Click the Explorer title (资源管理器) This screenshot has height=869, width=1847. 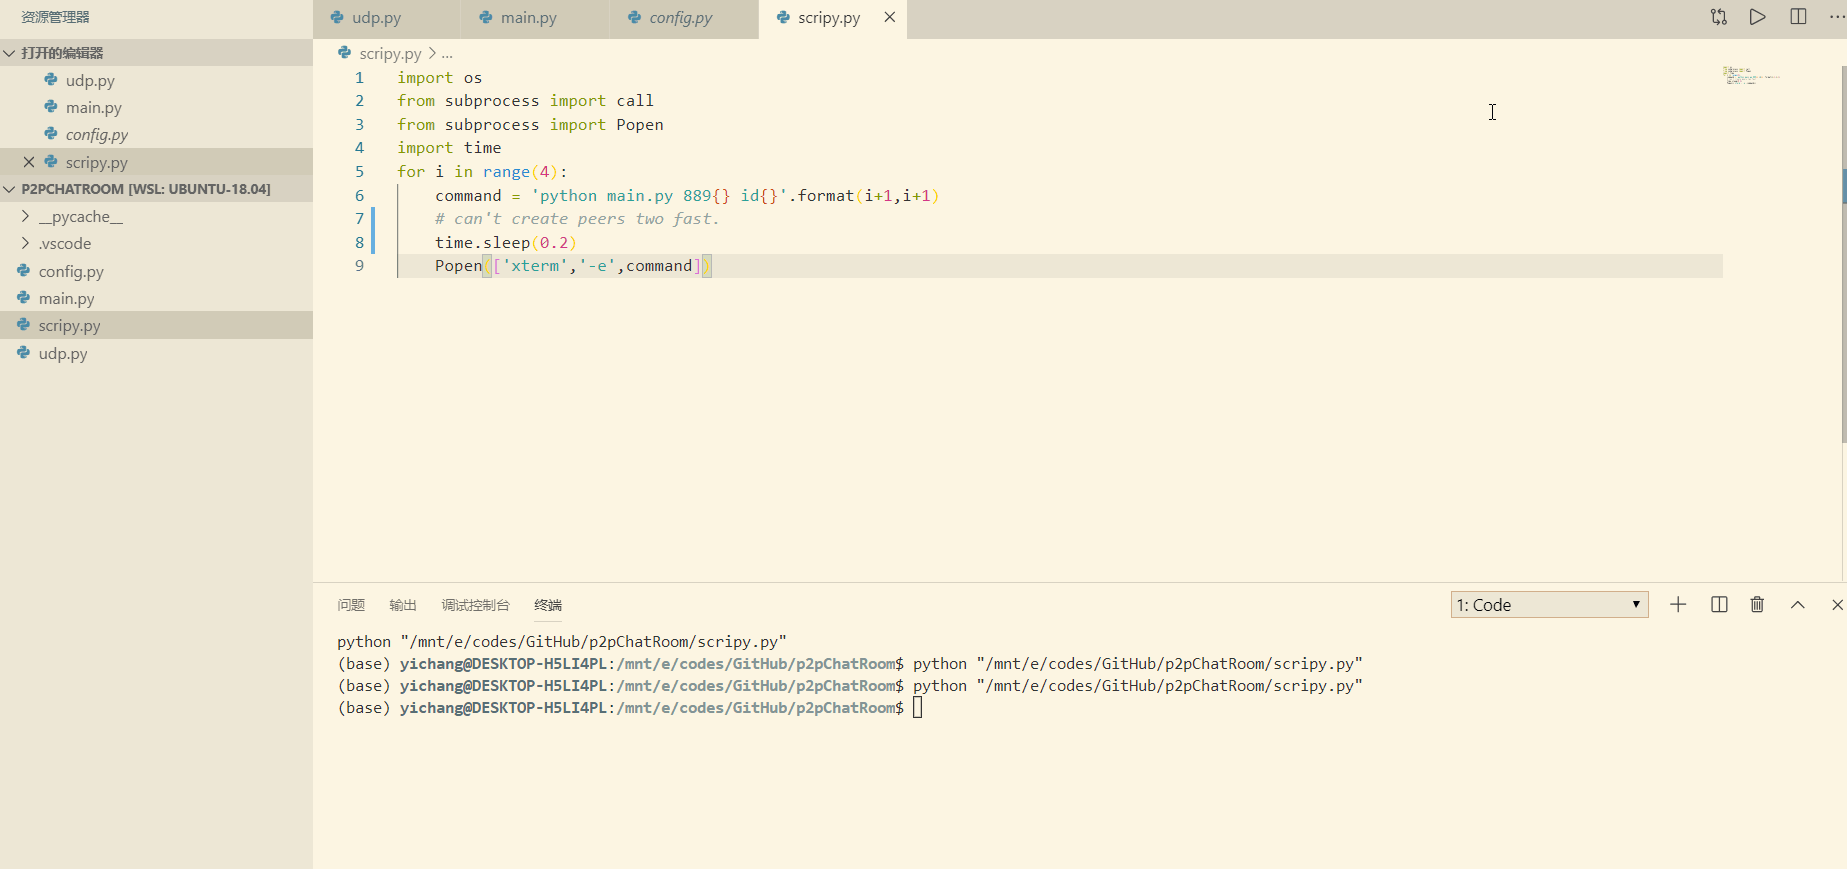55,17
